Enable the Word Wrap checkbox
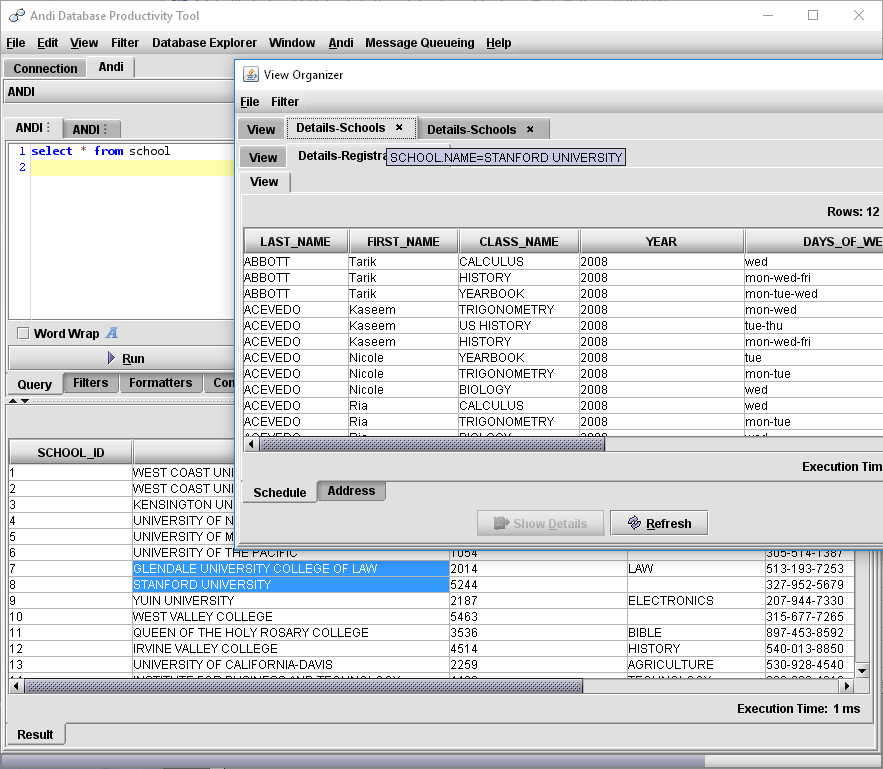This screenshot has width=883, height=769. coord(23,333)
